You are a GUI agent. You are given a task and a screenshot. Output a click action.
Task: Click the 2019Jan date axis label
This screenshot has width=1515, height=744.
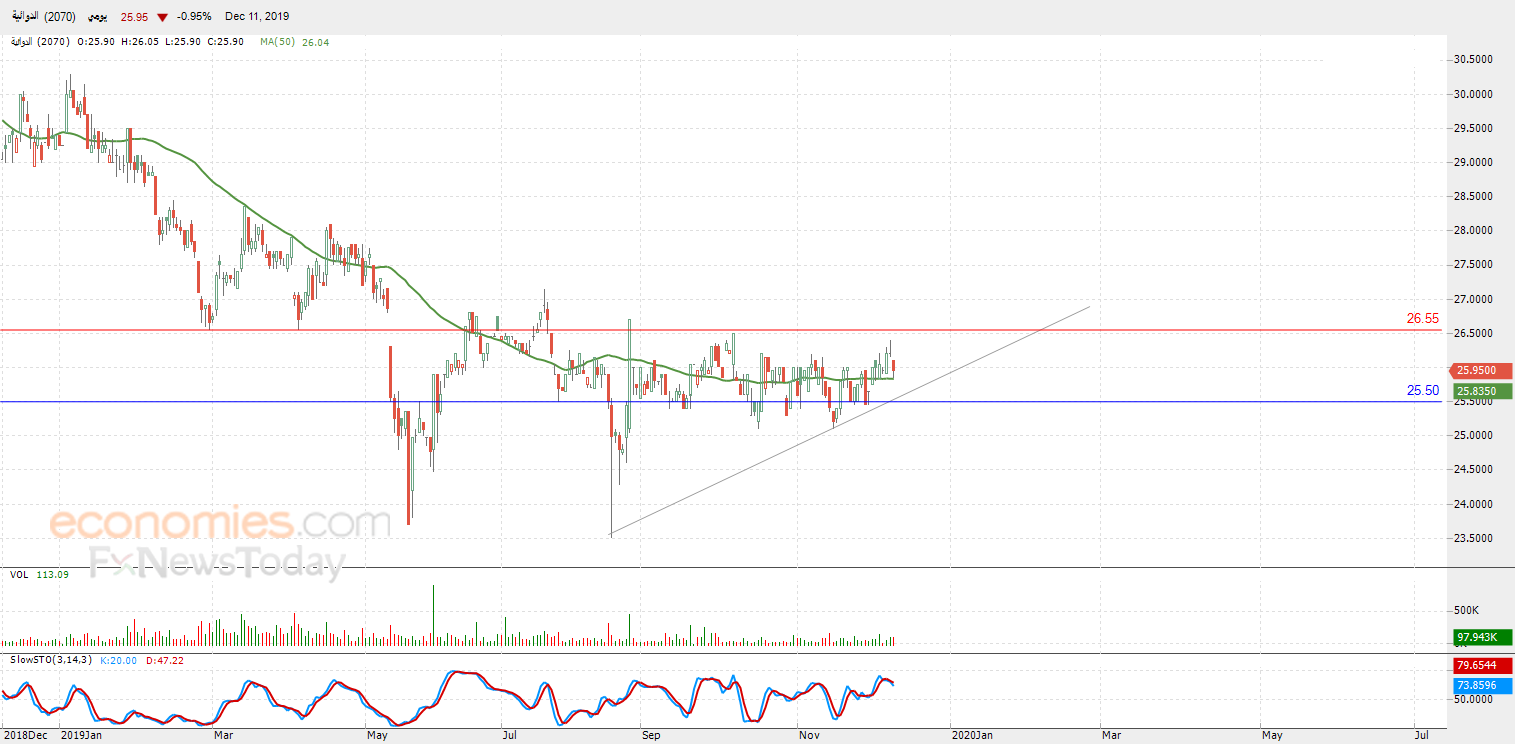tap(81, 735)
